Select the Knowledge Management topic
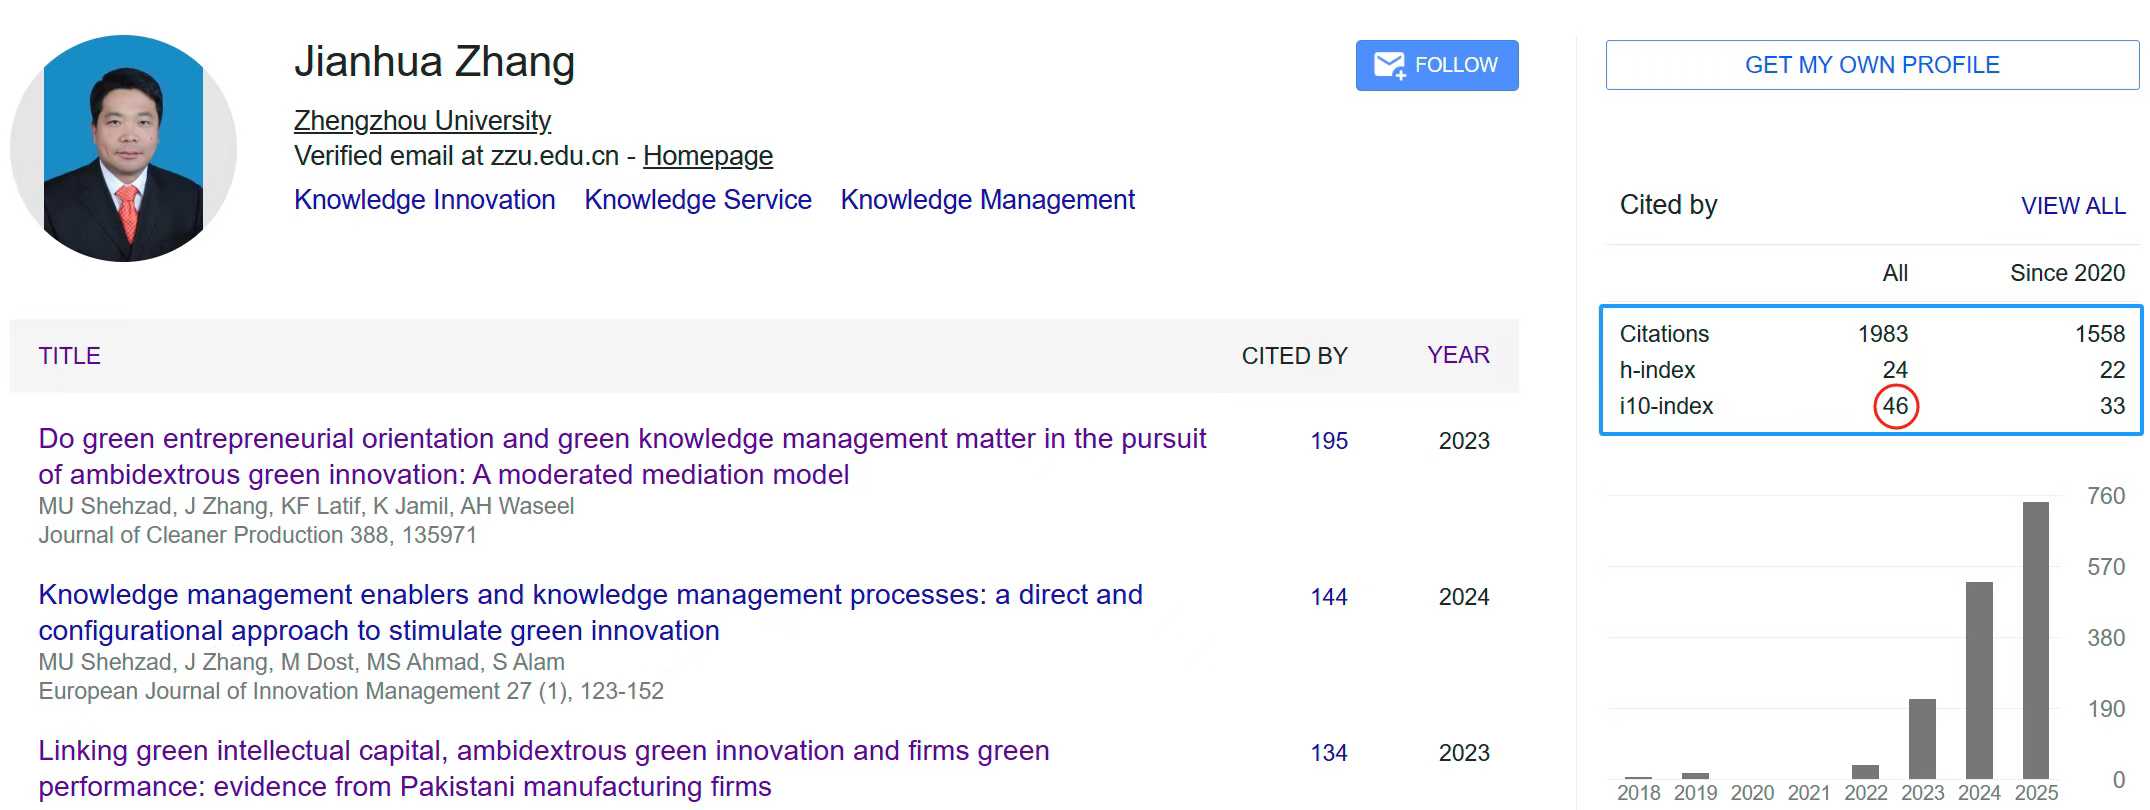Screen dimensions: 2150x810 (987, 200)
